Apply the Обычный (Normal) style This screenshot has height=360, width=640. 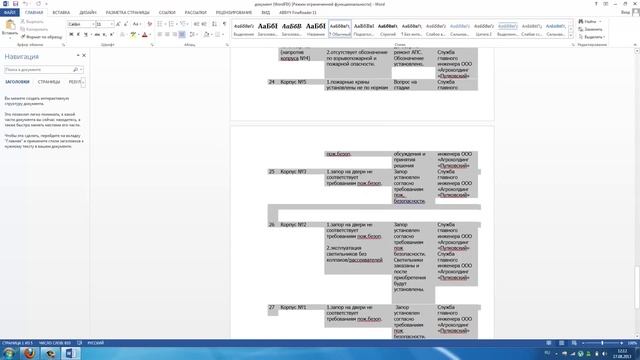[340, 29]
